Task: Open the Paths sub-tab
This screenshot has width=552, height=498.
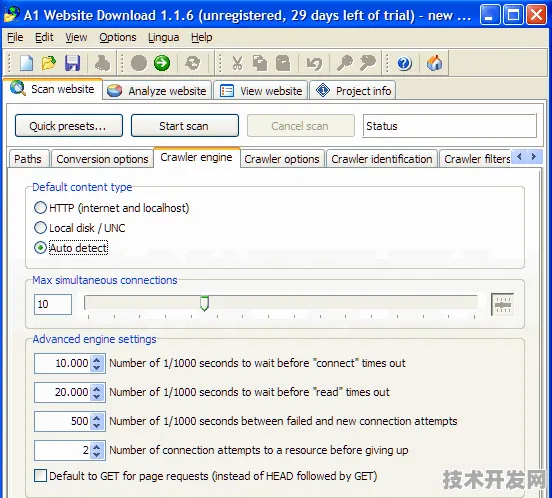Action: point(28,159)
